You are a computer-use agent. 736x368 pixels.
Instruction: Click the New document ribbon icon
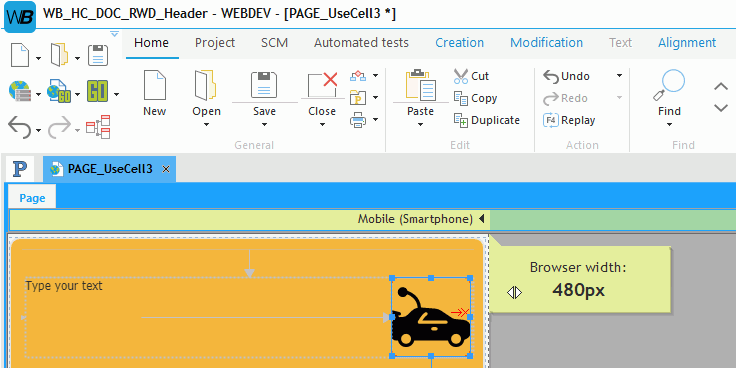pos(154,85)
